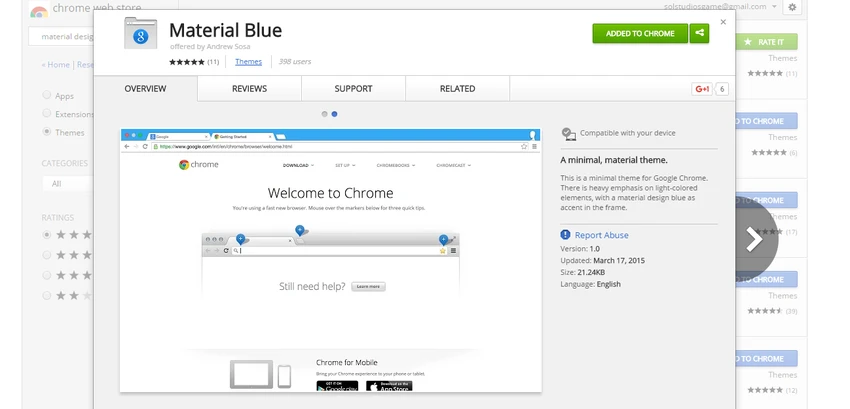Expand the account email dropdown arrow

tap(774, 7)
